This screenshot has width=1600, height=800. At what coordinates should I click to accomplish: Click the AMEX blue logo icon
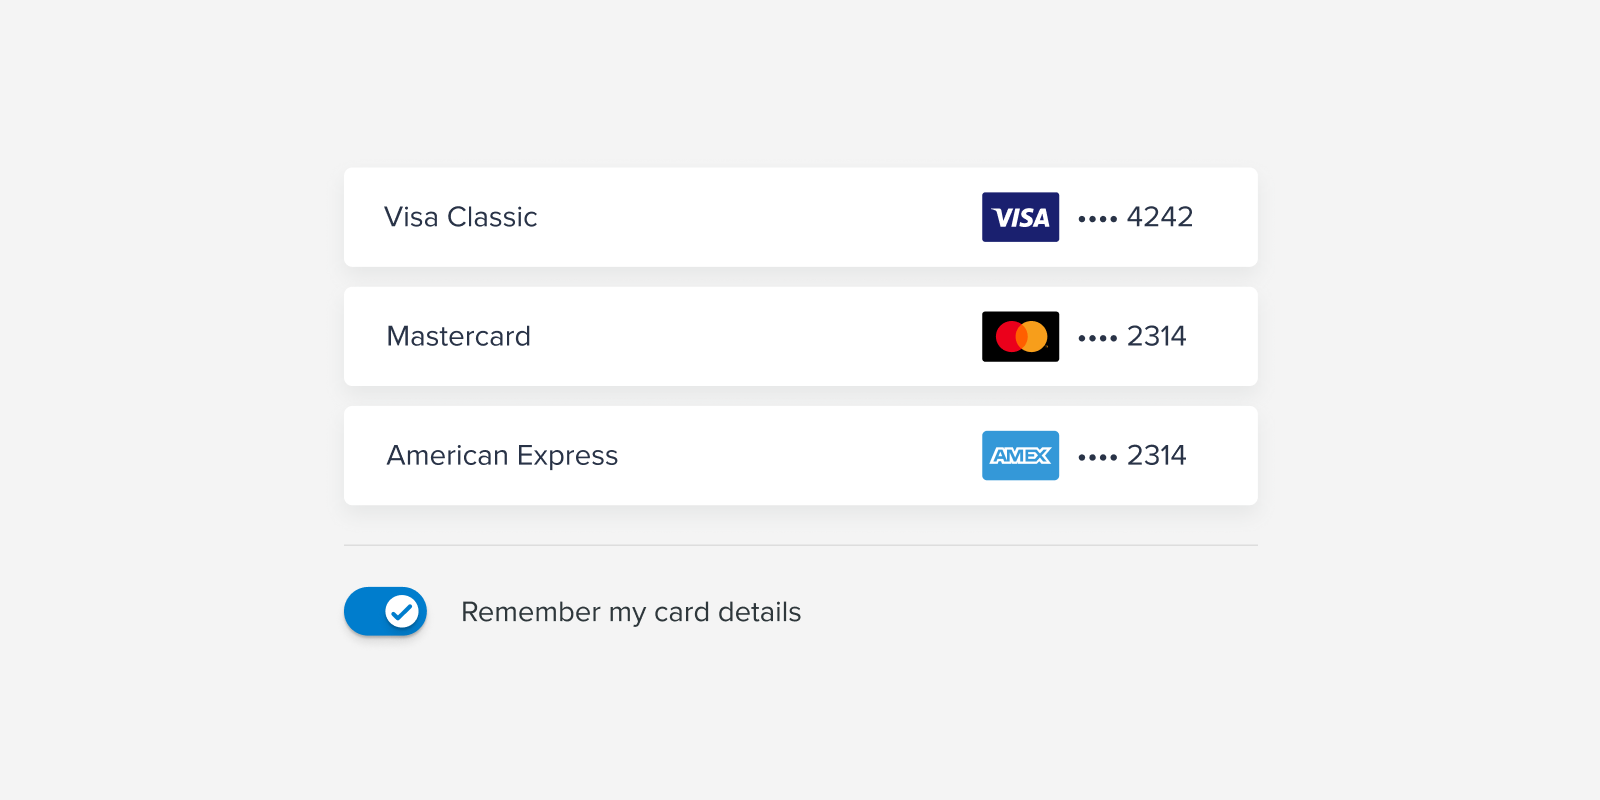point(1020,455)
